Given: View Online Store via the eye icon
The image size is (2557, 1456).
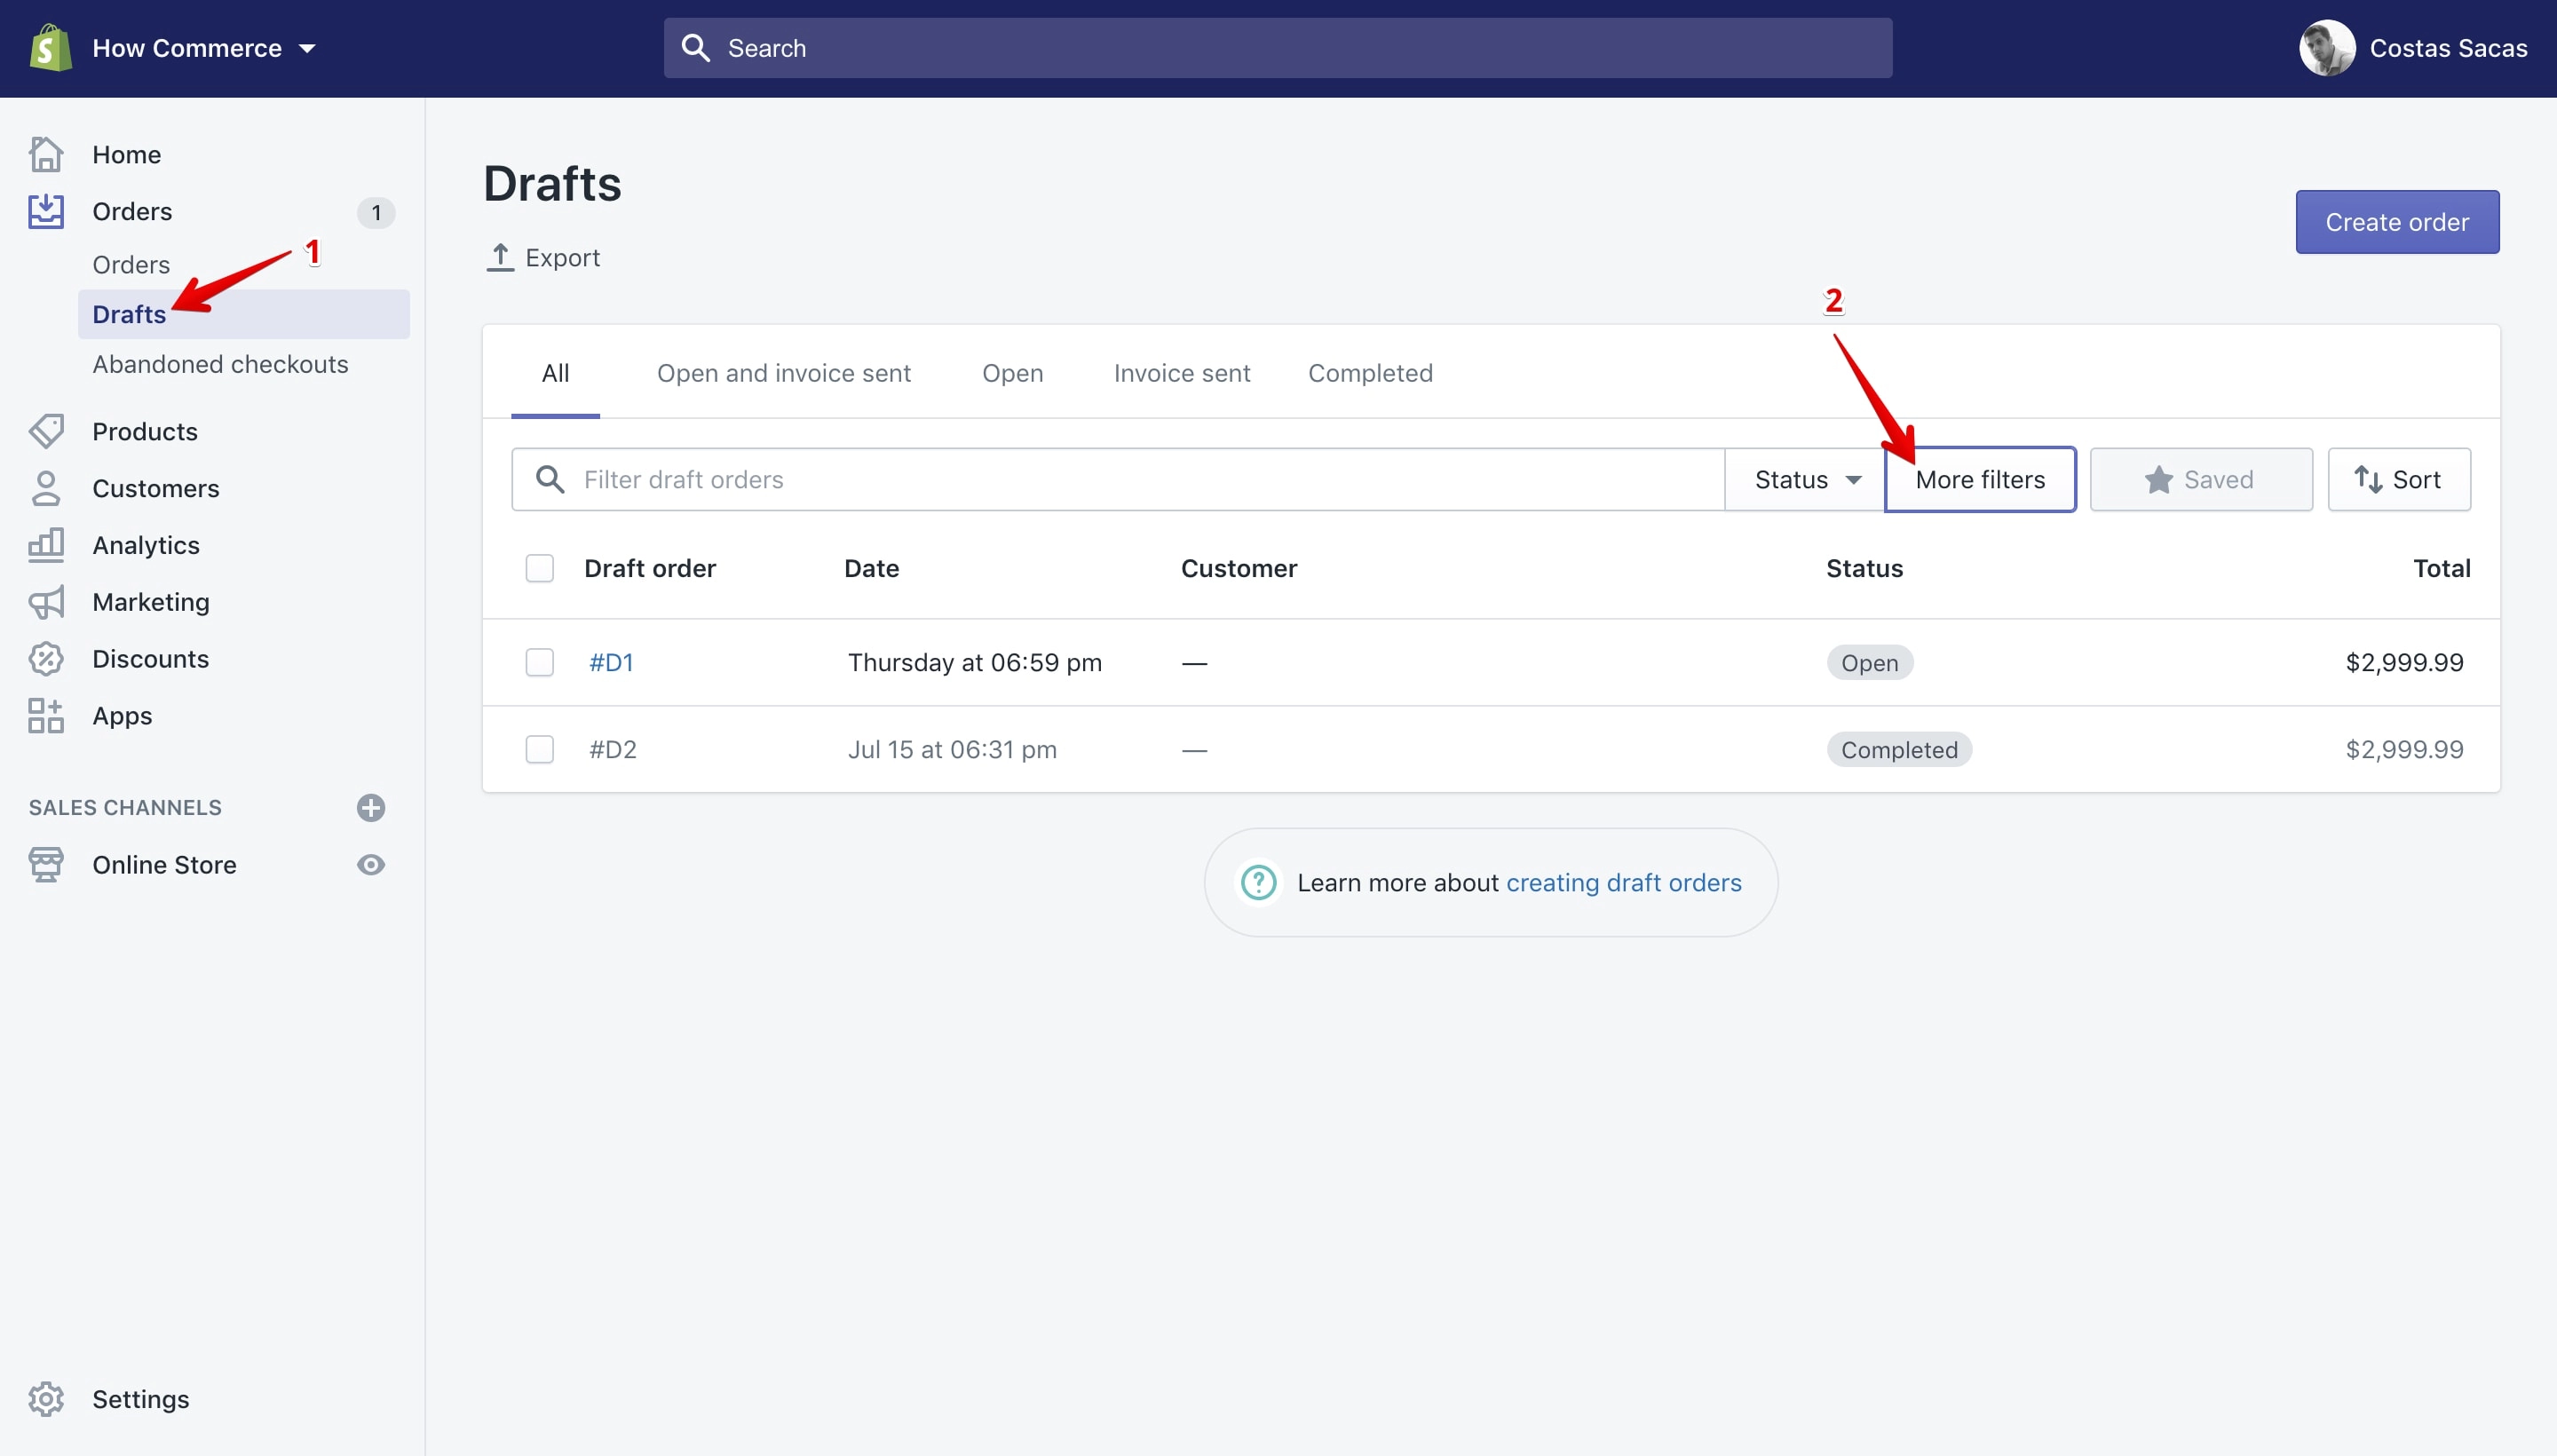Looking at the screenshot, I should (x=371, y=865).
